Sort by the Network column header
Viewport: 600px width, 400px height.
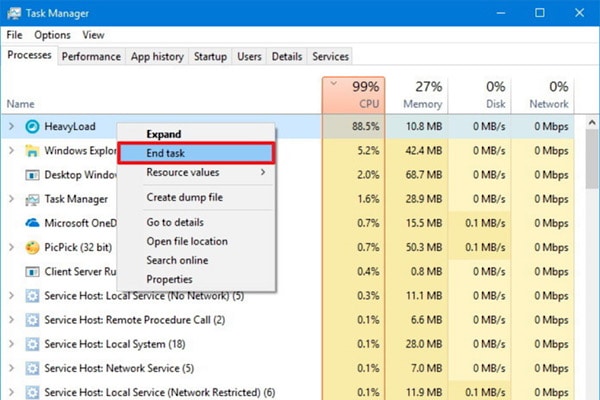pos(543,95)
